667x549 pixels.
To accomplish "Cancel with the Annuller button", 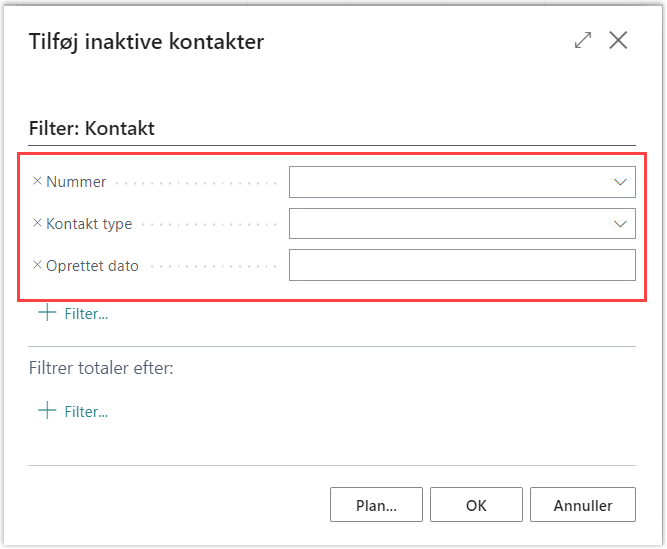I will [x=583, y=505].
